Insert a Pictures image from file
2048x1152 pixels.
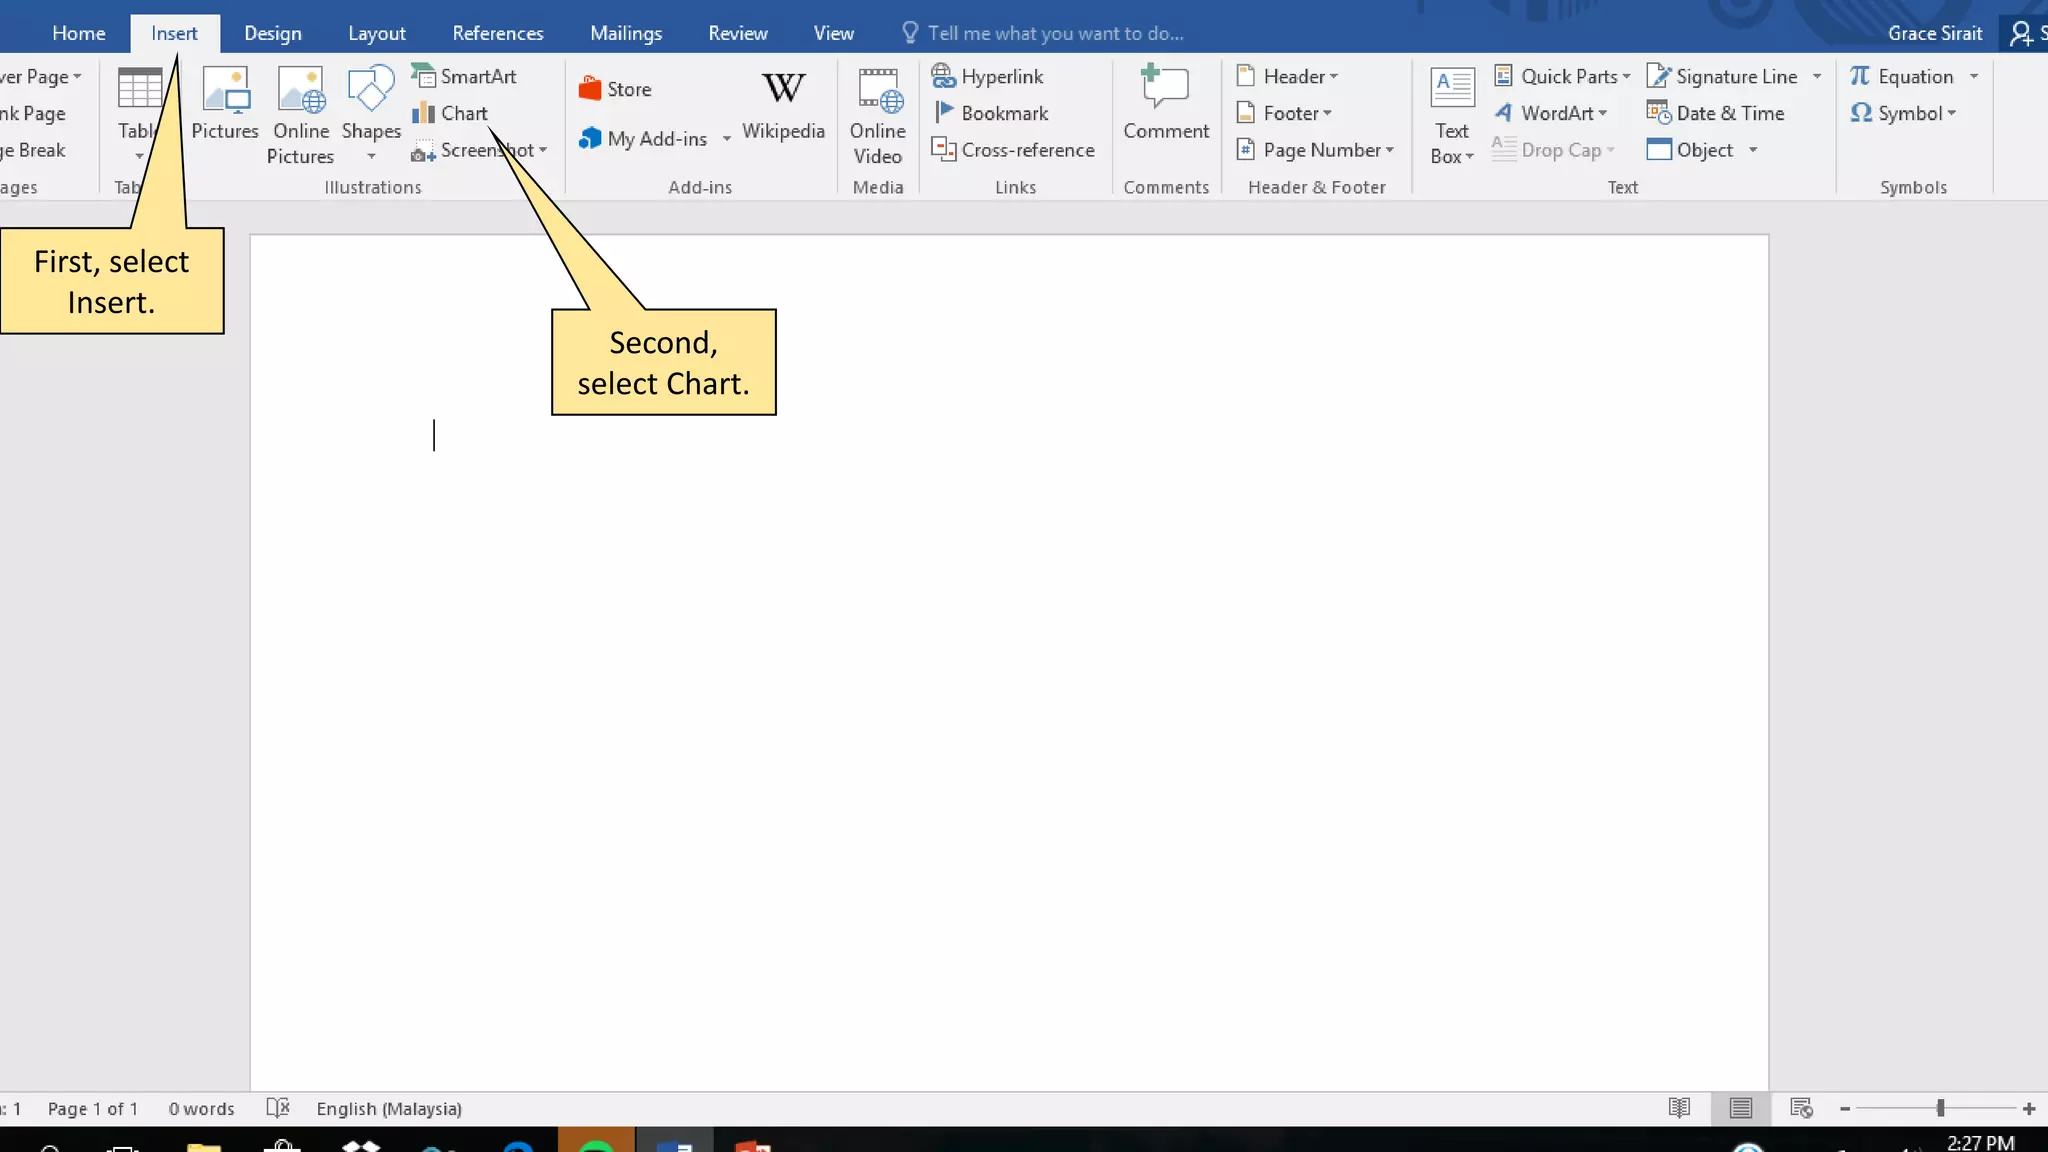[x=225, y=104]
